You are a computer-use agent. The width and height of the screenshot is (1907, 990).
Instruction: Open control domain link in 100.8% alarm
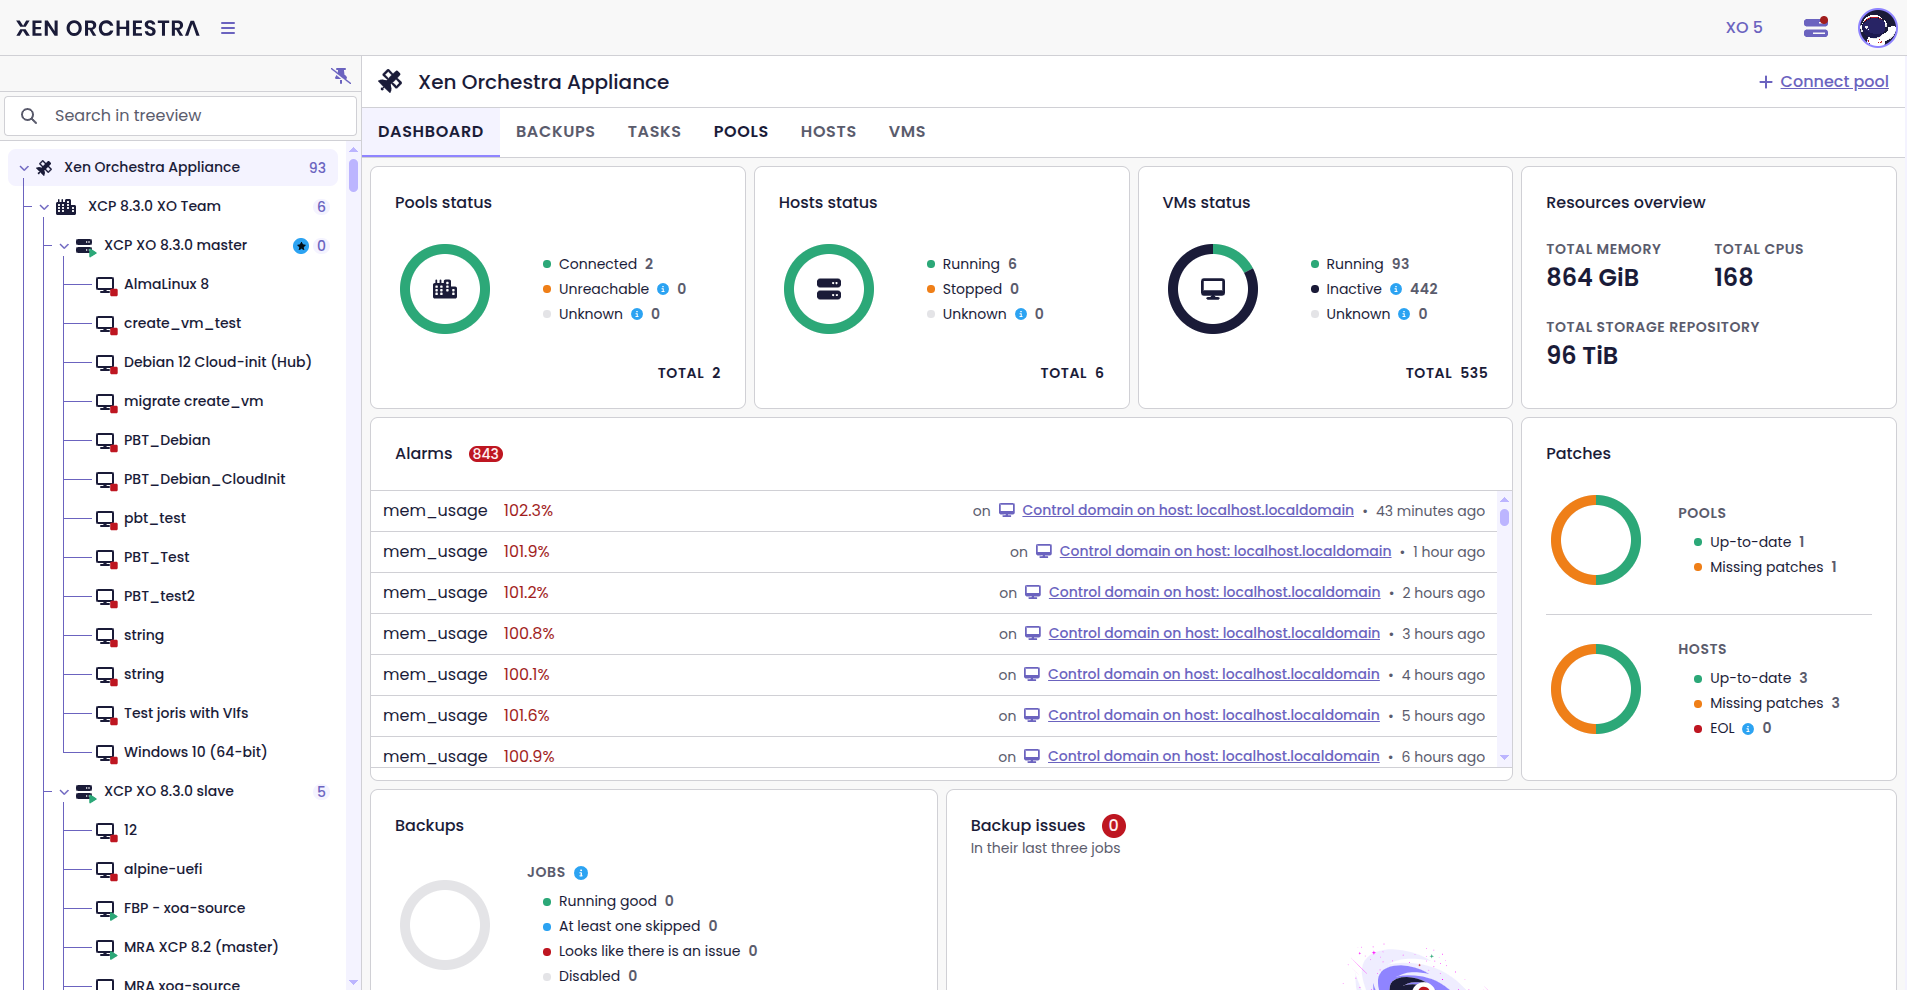click(x=1214, y=633)
